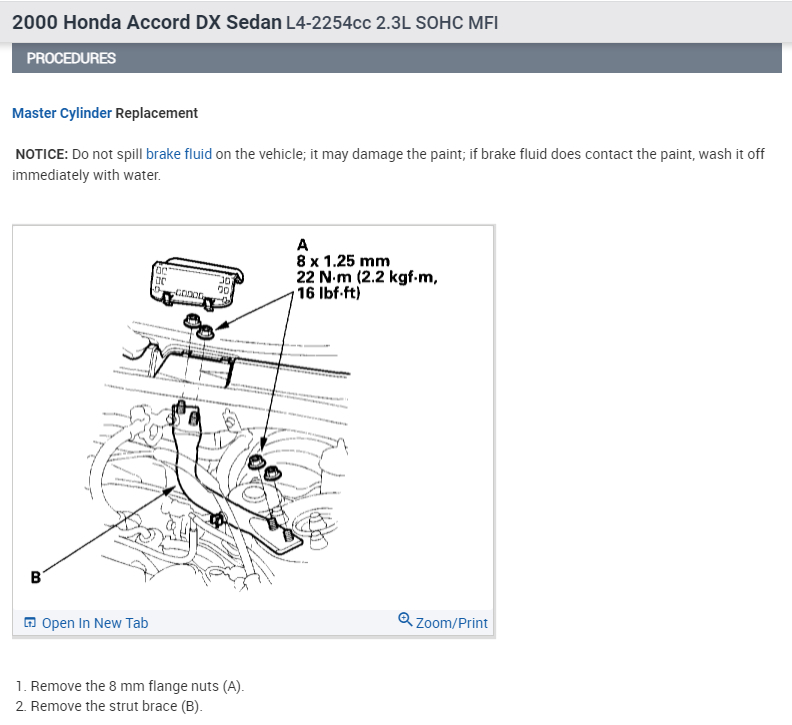The image size is (792, 725).
Task: Click the upper flange nuts in diagram
Action: click(x=199, y=326)
